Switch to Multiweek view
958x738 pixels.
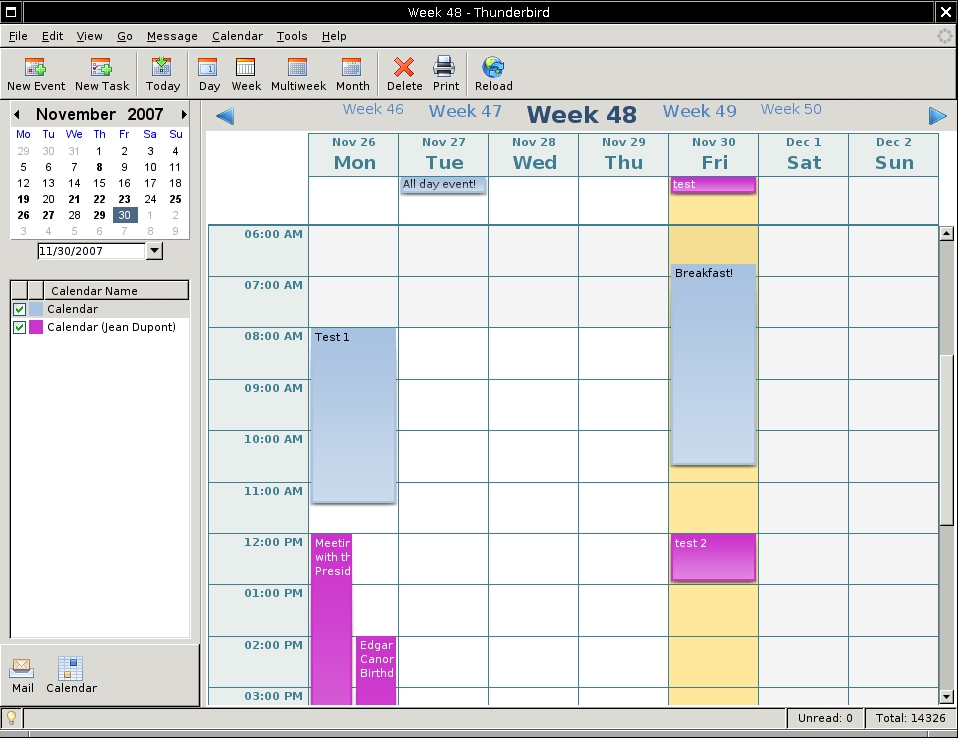[x=298, y=74]
